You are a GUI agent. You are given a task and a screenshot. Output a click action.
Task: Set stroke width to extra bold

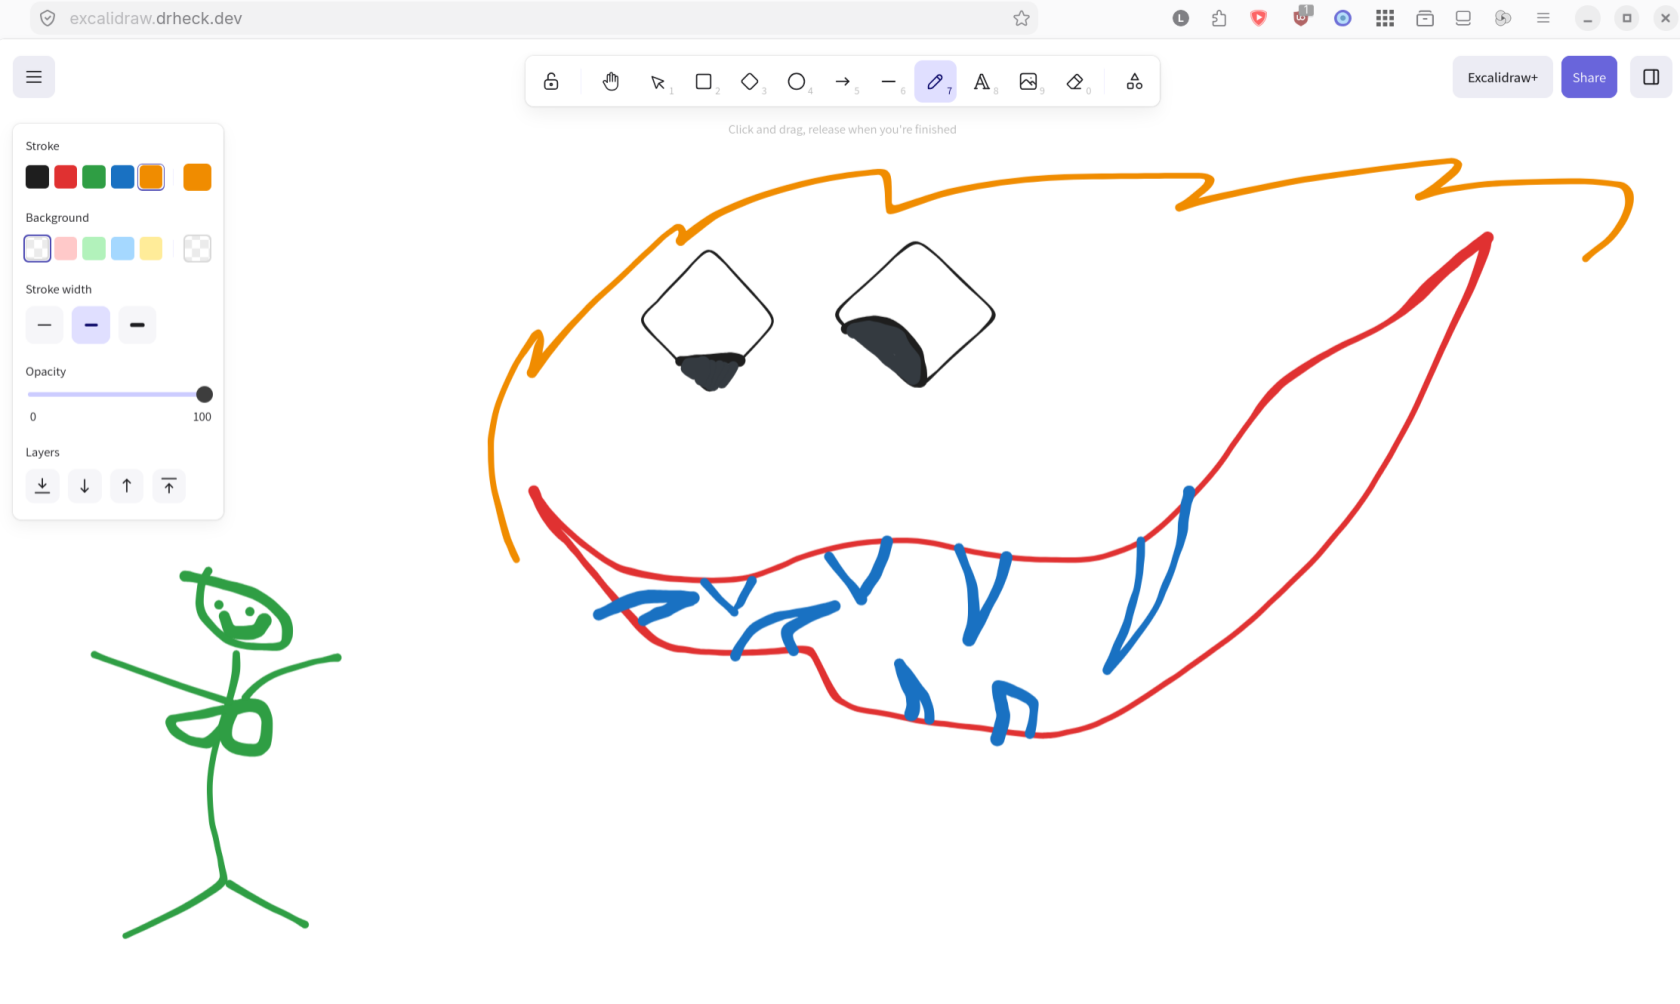click(x=137, y=325)
